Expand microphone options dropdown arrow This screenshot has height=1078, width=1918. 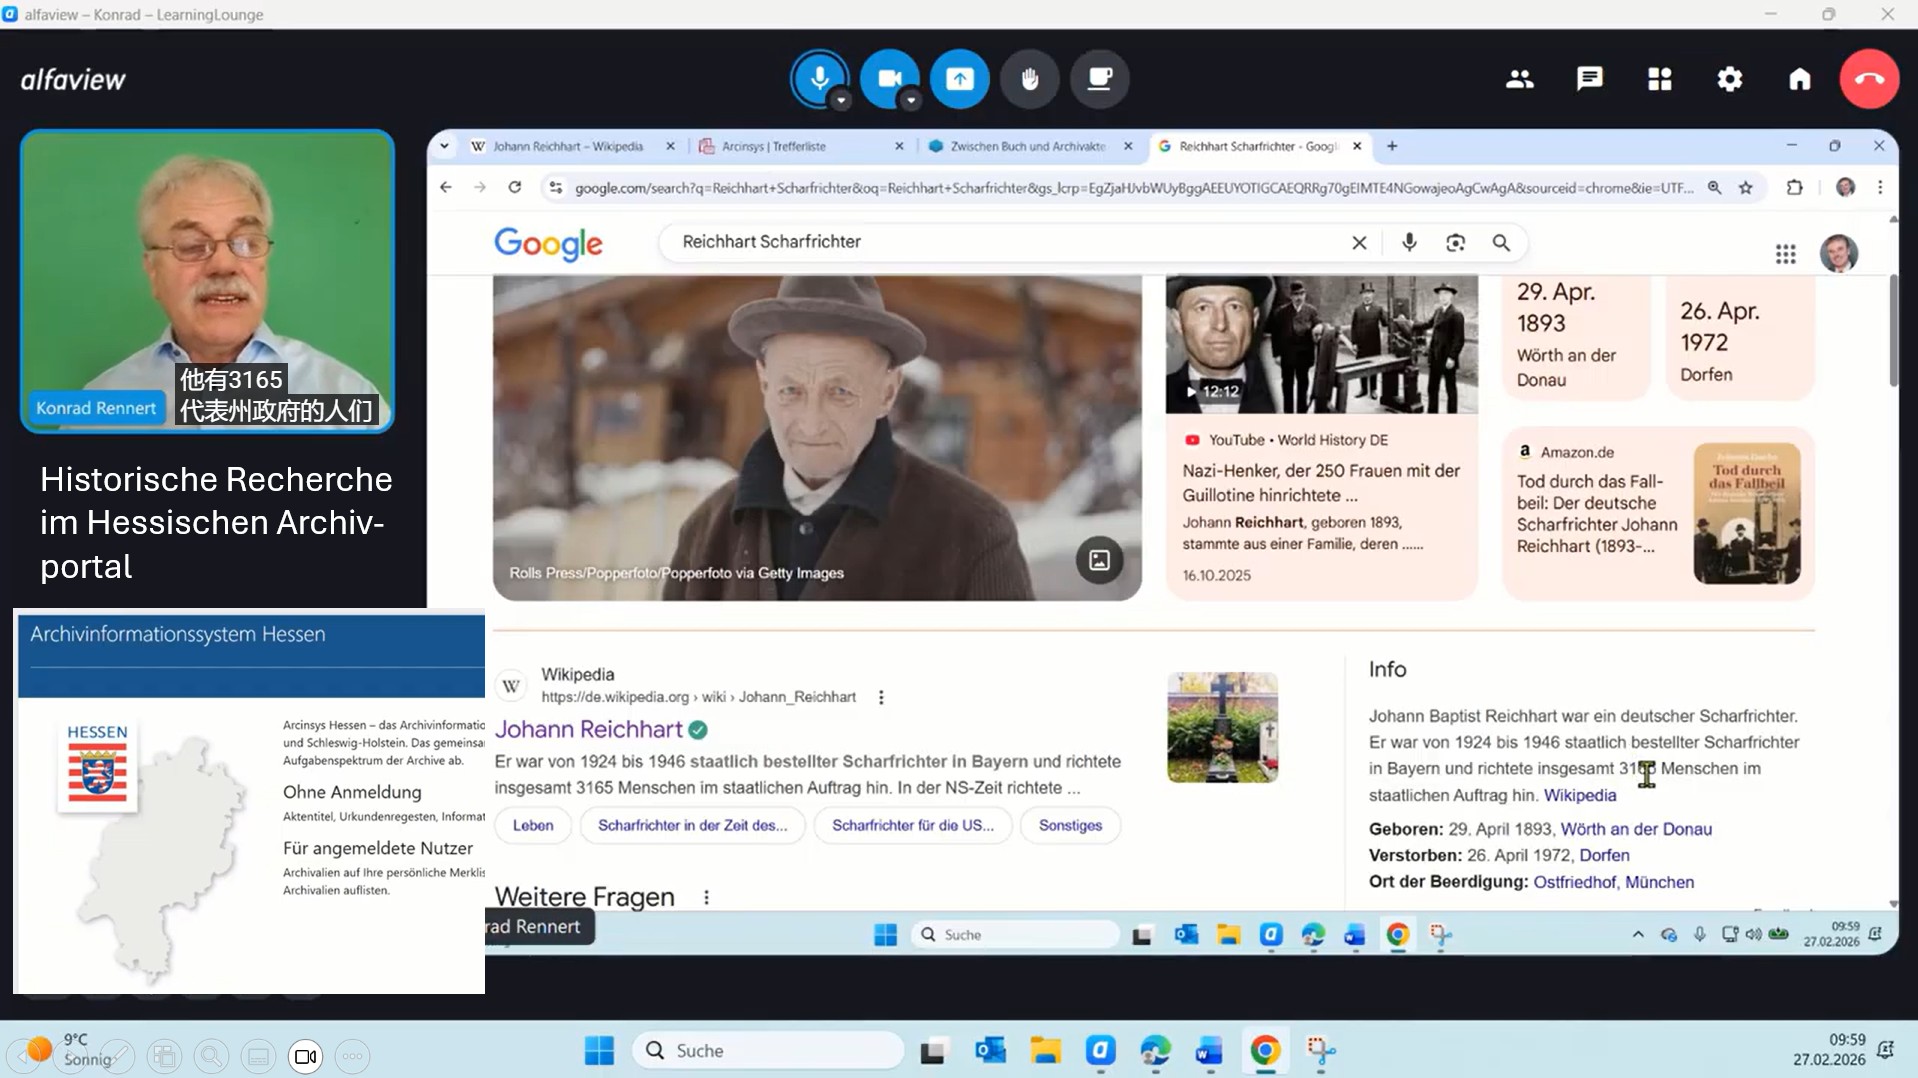pos(841,100)
